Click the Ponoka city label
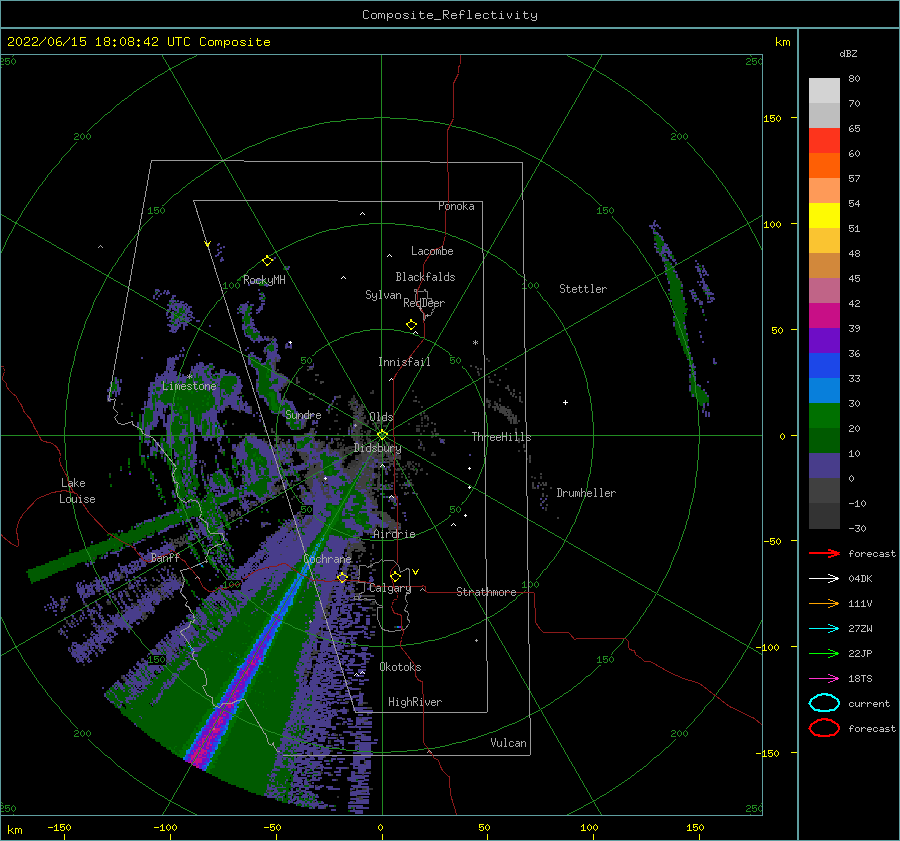The height and width of the screenshot is (841, 900). [x=456, y=206]
